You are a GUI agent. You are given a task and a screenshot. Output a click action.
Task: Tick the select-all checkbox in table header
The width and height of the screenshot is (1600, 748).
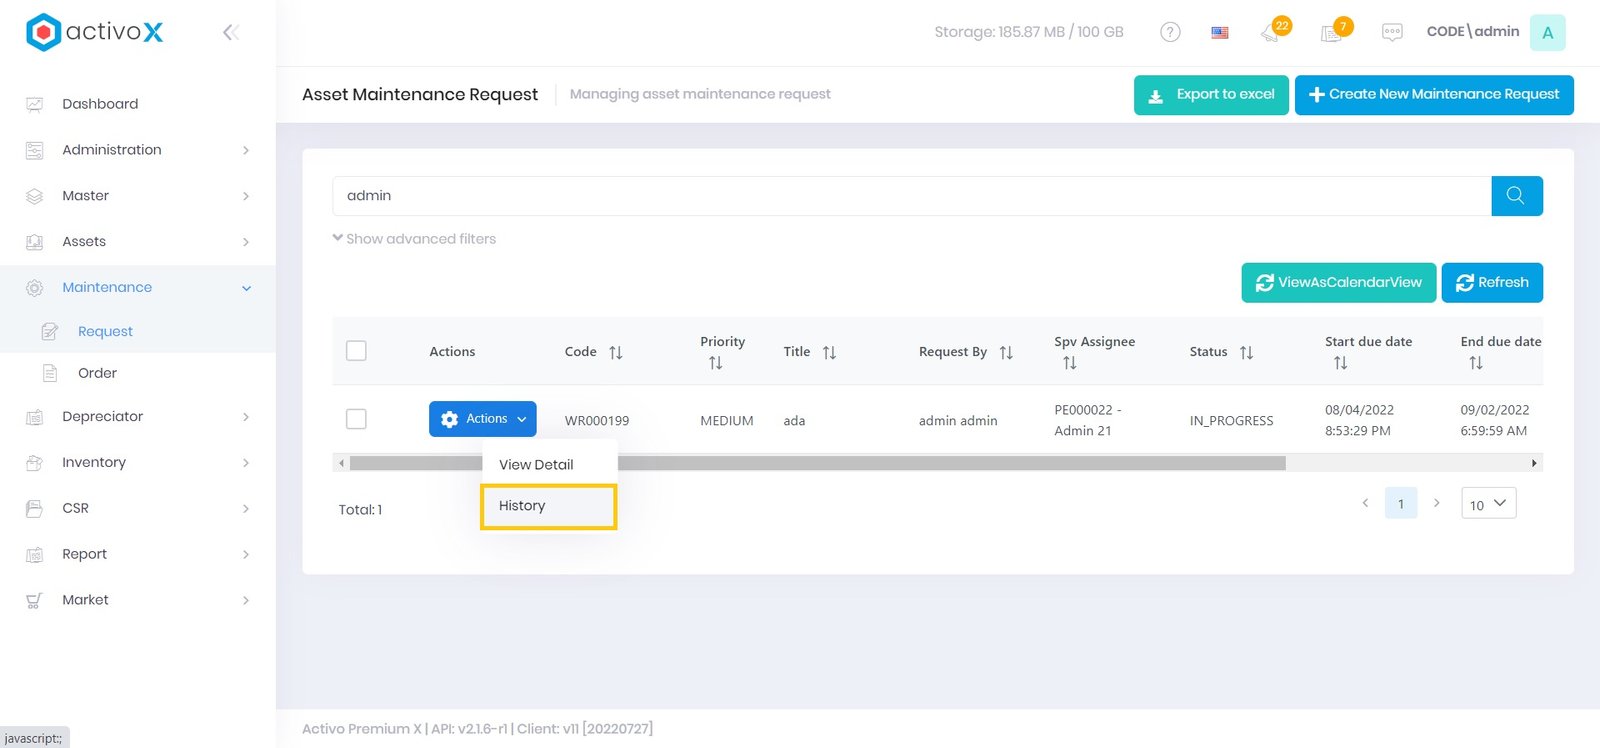[356, 351]
